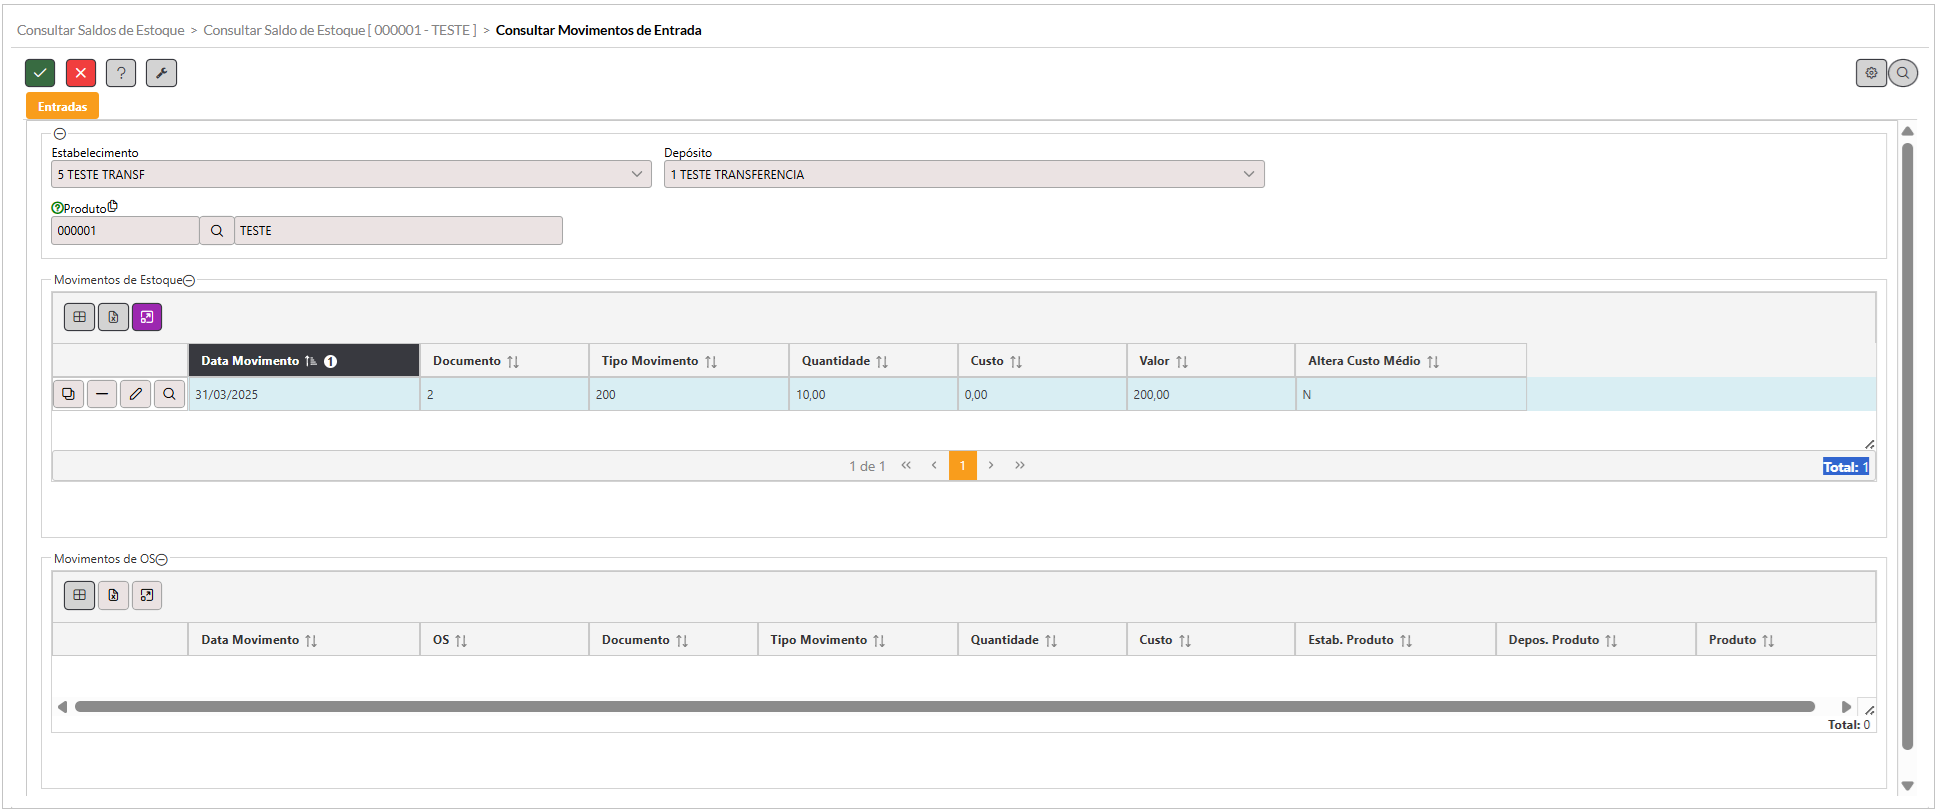
Task: Click the wrench tools button
Action: click(161, 73)
